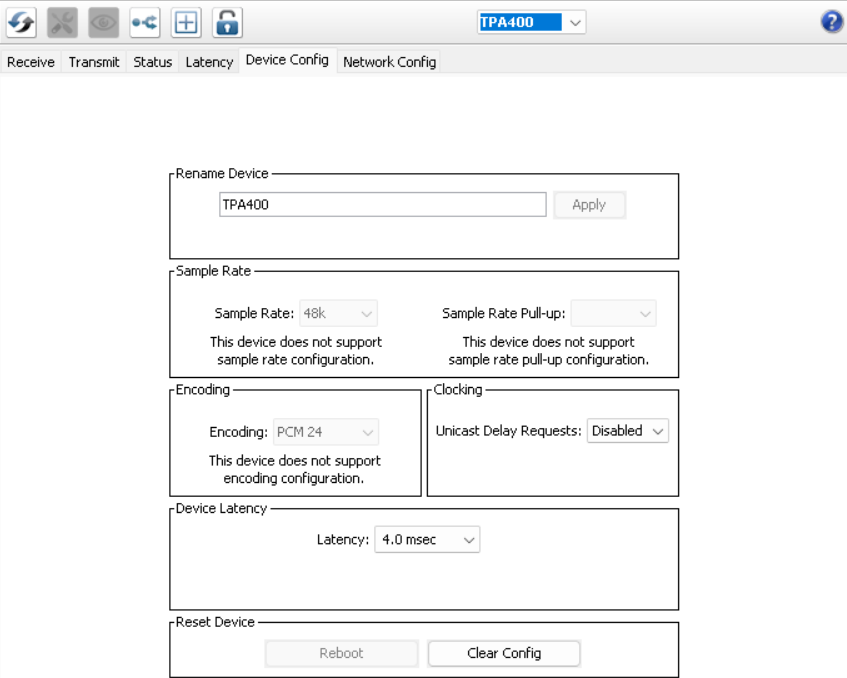Click the Apply button for rename
The height and width of the screenshot is (678, 847).
pyautogui.click(x=589, y=205)
